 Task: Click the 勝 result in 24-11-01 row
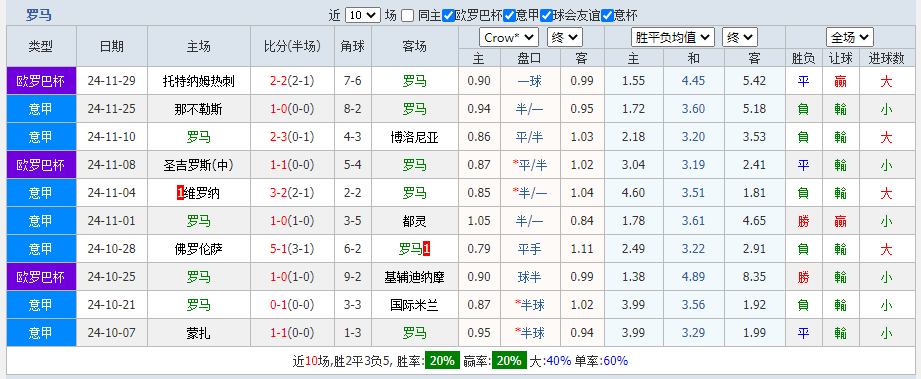803,221
